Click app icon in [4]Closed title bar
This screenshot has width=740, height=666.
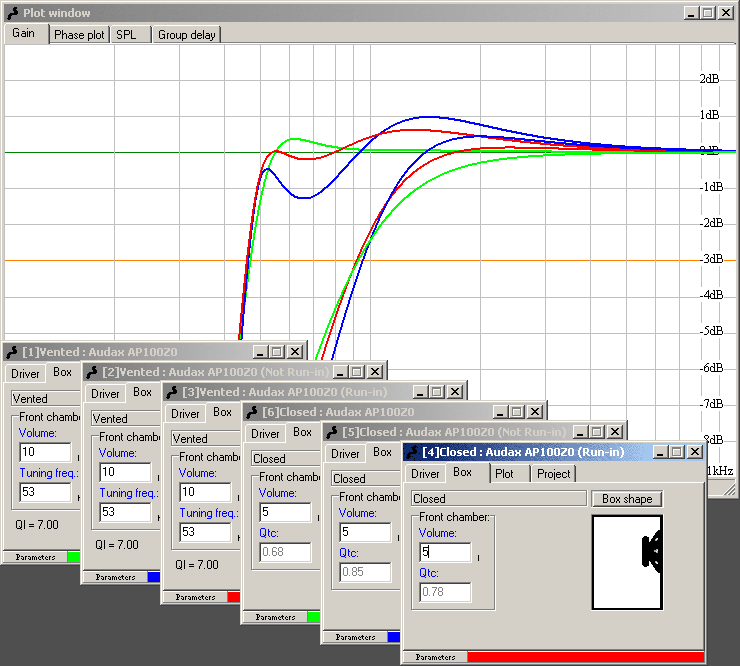point(412,452)
